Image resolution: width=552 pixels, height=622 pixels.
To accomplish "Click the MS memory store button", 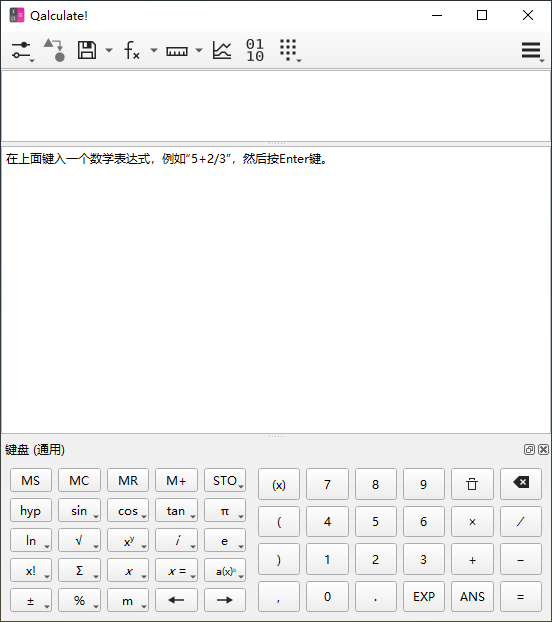I will tap(31, 480).
